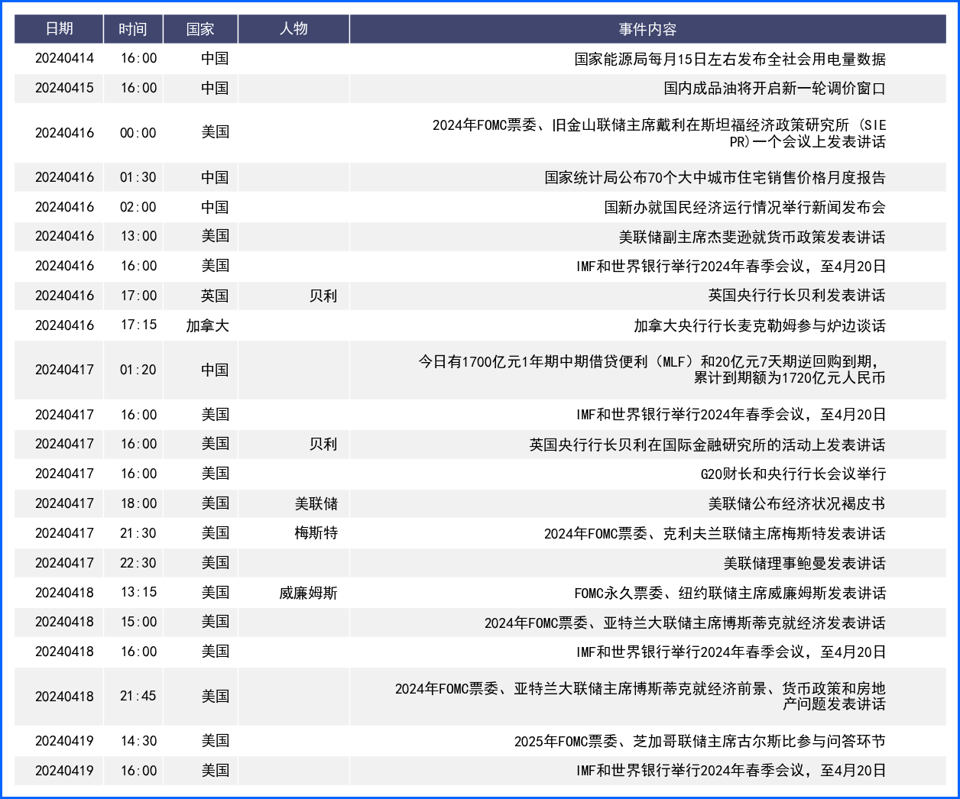The height and width of the screenshot is (799, 960).
Task: Click person cell 美联储
Action: click(316, 504)
